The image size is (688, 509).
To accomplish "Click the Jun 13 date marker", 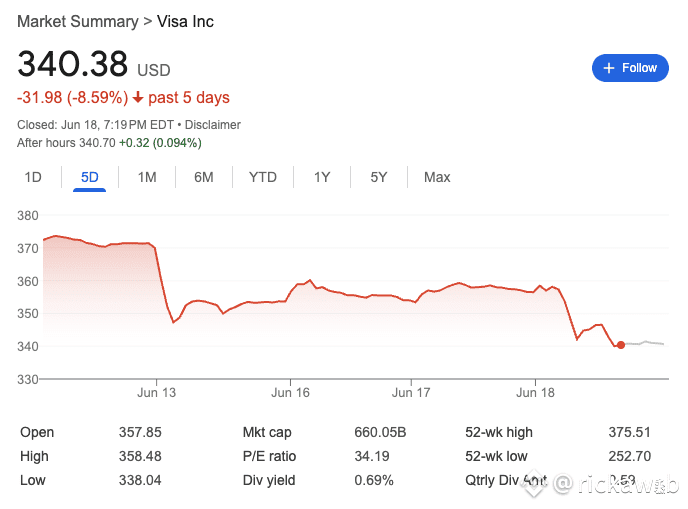I will tap(156, 392).
